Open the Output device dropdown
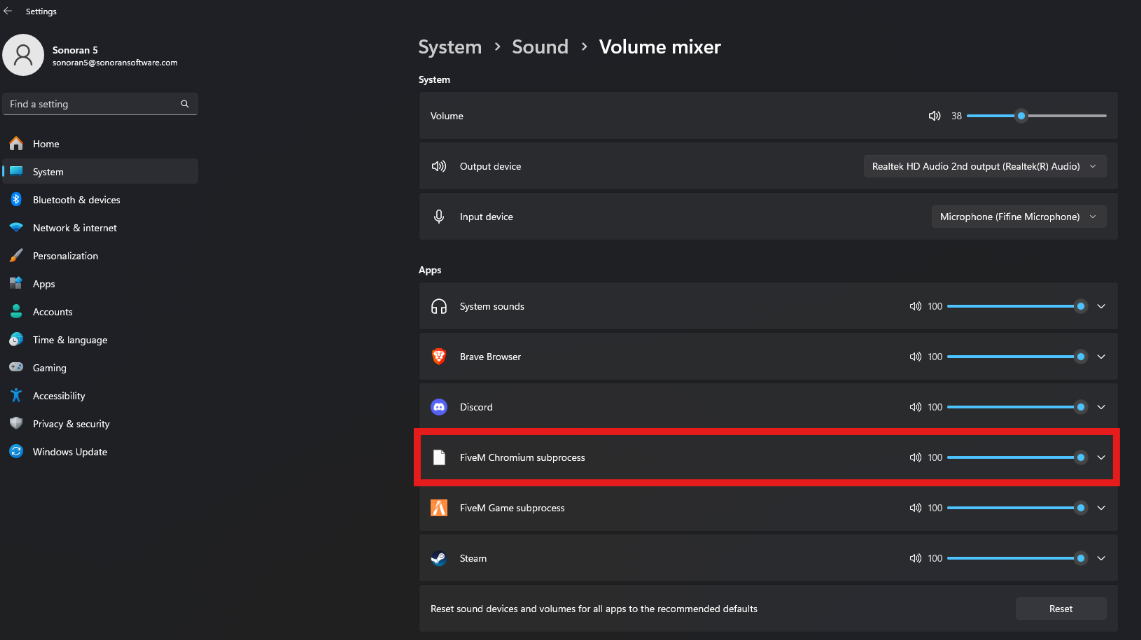This screenshot has height=640, width=1141. tap(985, 167)
